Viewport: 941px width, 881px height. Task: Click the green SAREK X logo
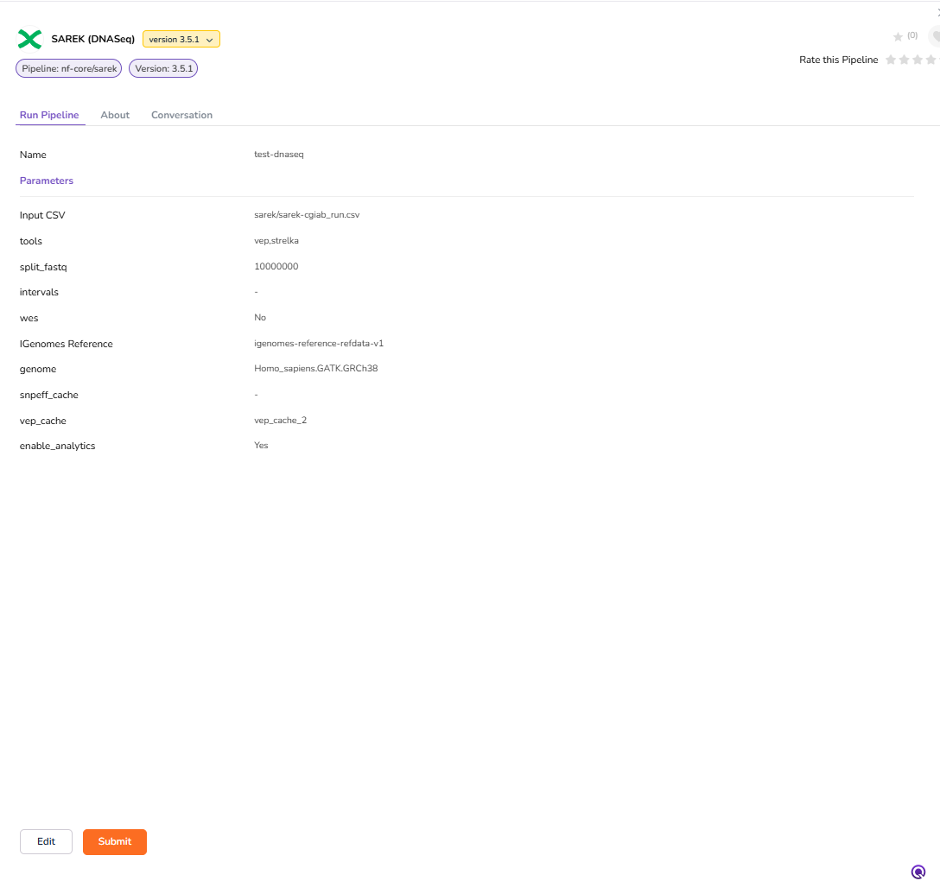[29, 38]
